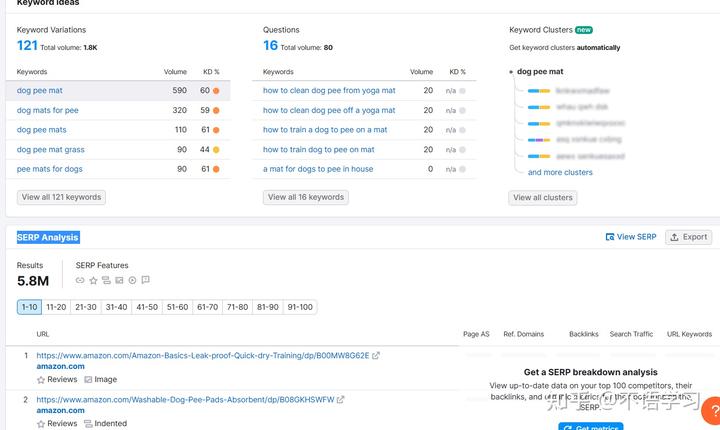
Task: Open 'how to train dog to pee on mat'
Action: point(318,149)
